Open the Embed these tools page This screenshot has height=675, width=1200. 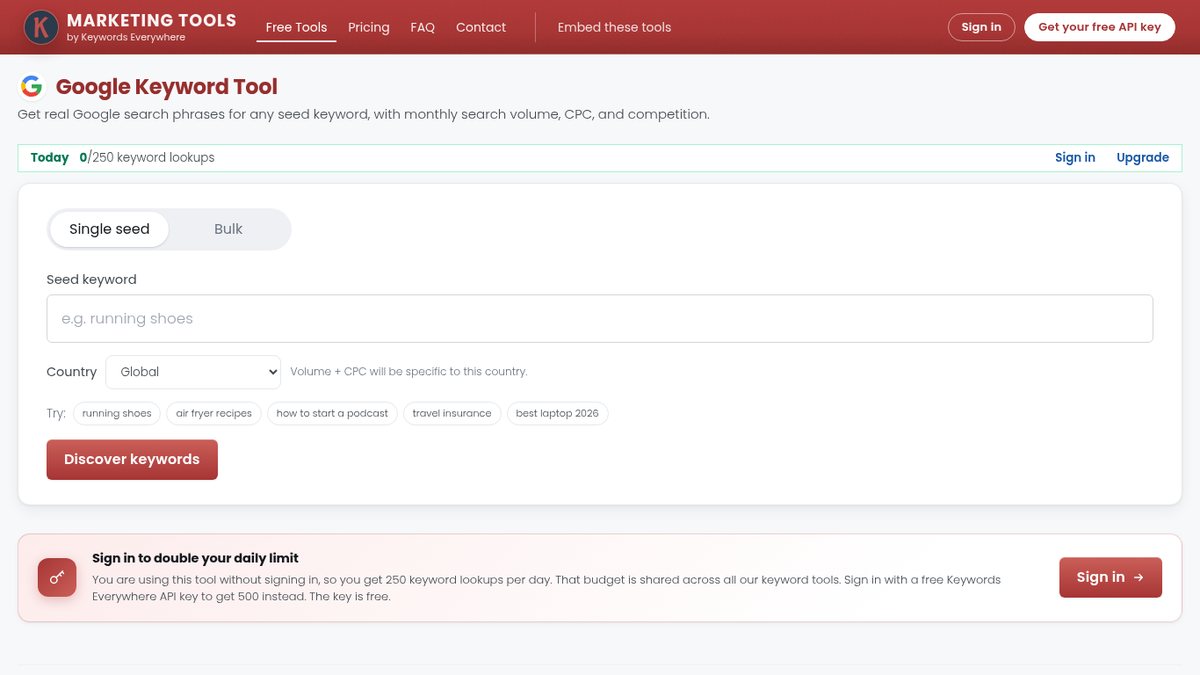point(614,27)
